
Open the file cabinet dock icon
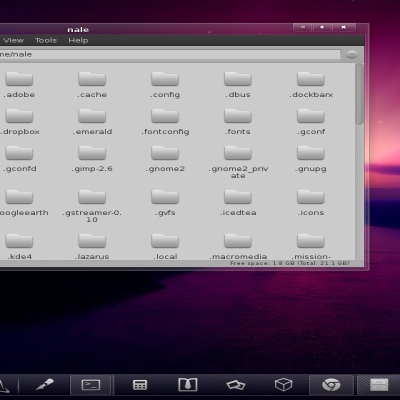[379, 385]
